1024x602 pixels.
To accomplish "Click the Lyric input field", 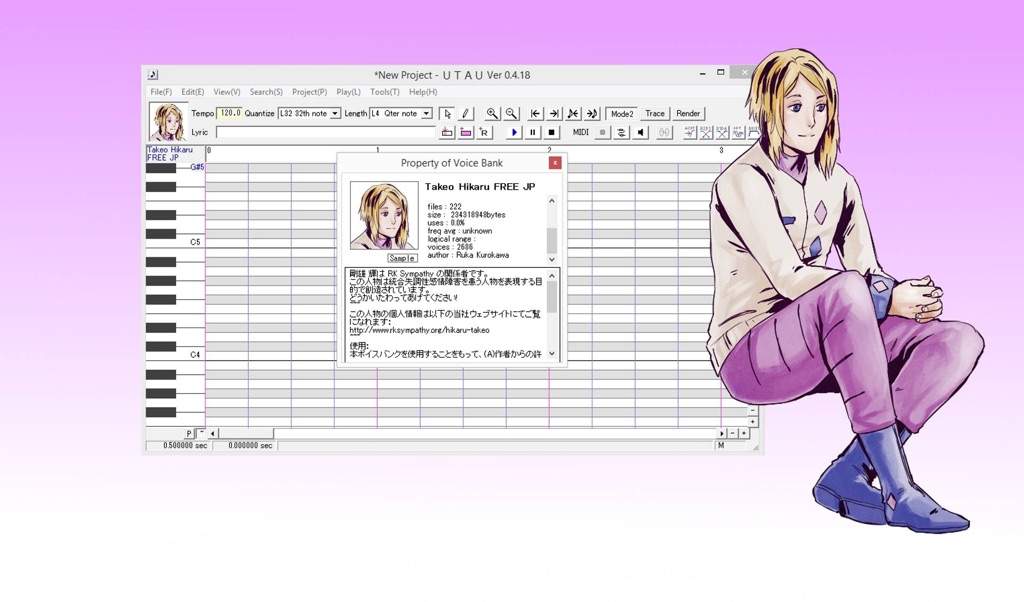I will click(325, 133).
